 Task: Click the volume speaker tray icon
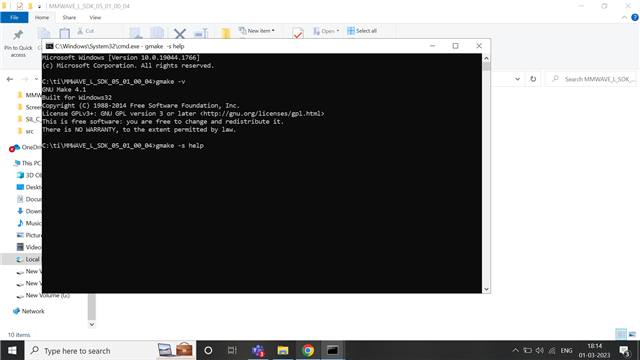coord(540,350)
